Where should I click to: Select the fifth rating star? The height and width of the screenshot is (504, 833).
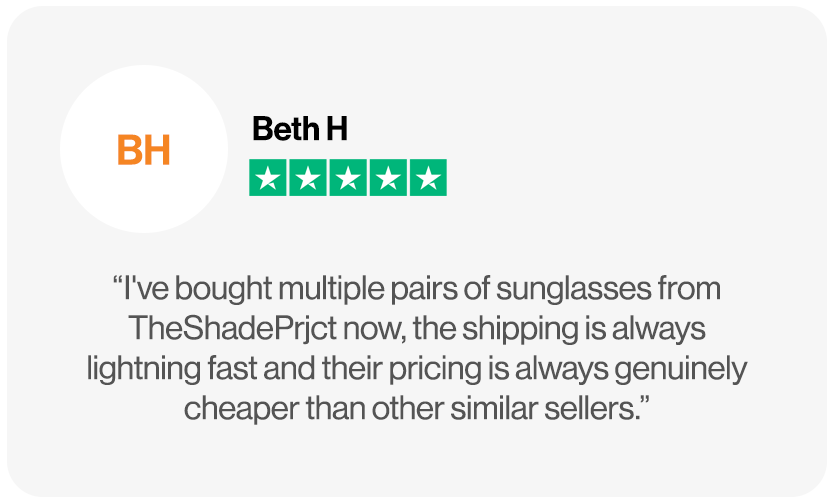pos(427,178)
